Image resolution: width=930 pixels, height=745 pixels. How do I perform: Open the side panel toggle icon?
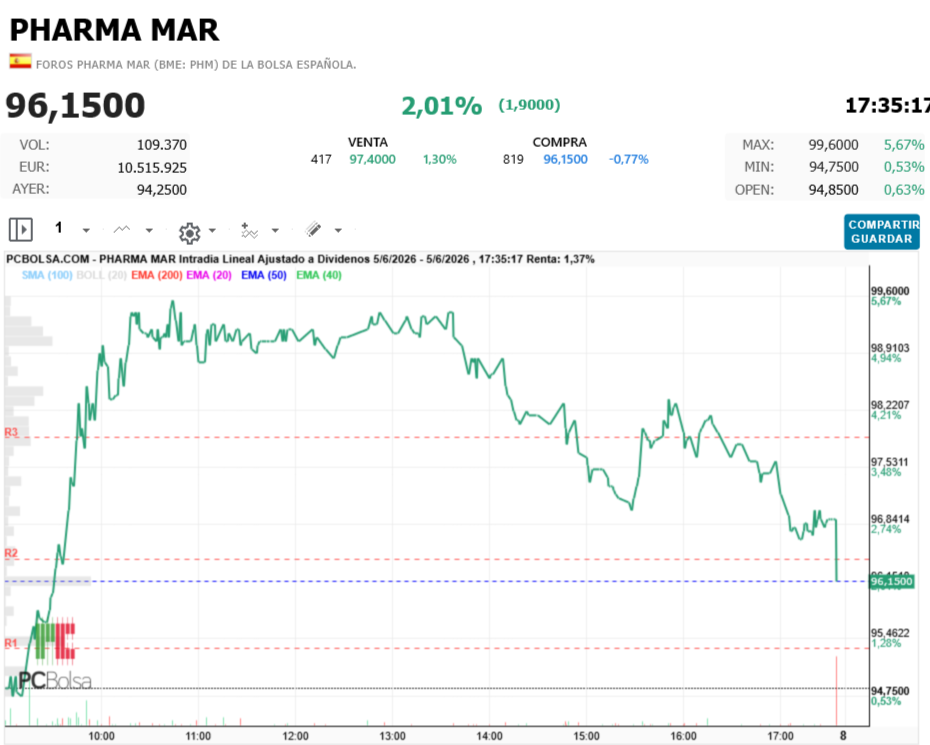(21, 230)
